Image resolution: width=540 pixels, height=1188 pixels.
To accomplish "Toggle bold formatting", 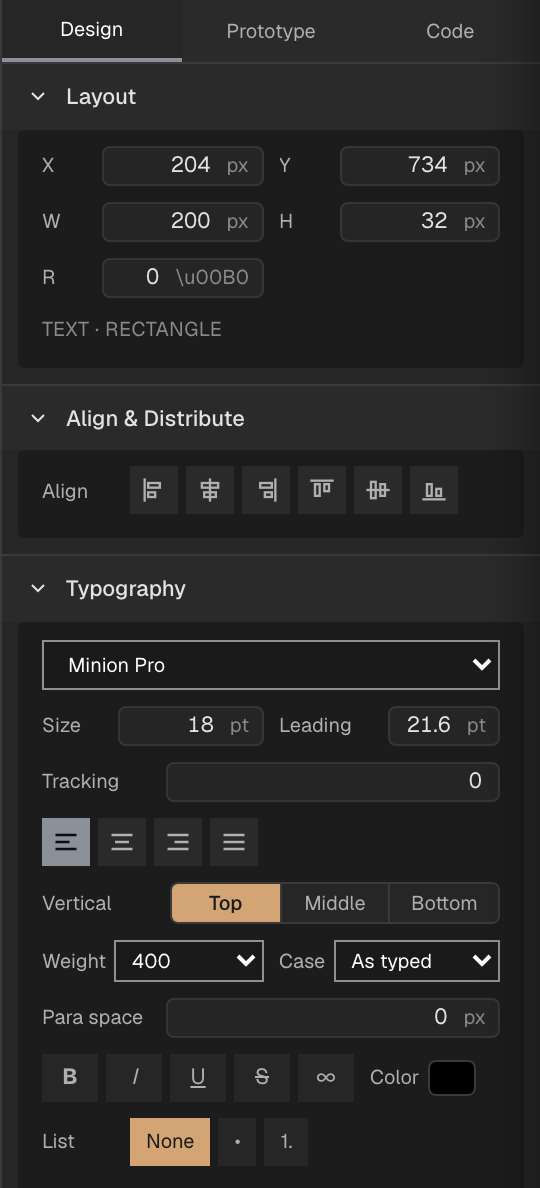I will pos(70,1077).
